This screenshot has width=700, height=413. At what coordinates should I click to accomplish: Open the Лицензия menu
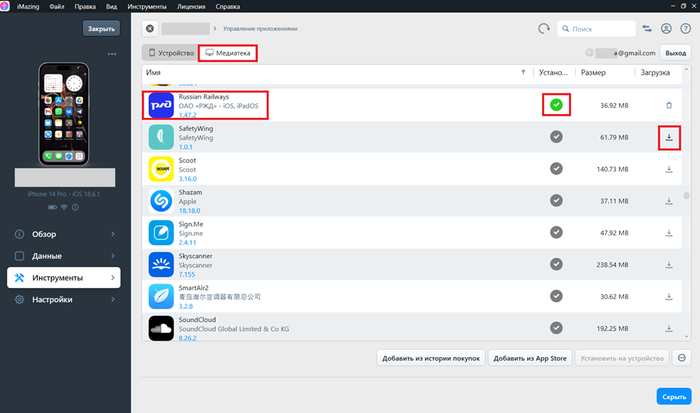pyautogui.click(x=191, y=7)
